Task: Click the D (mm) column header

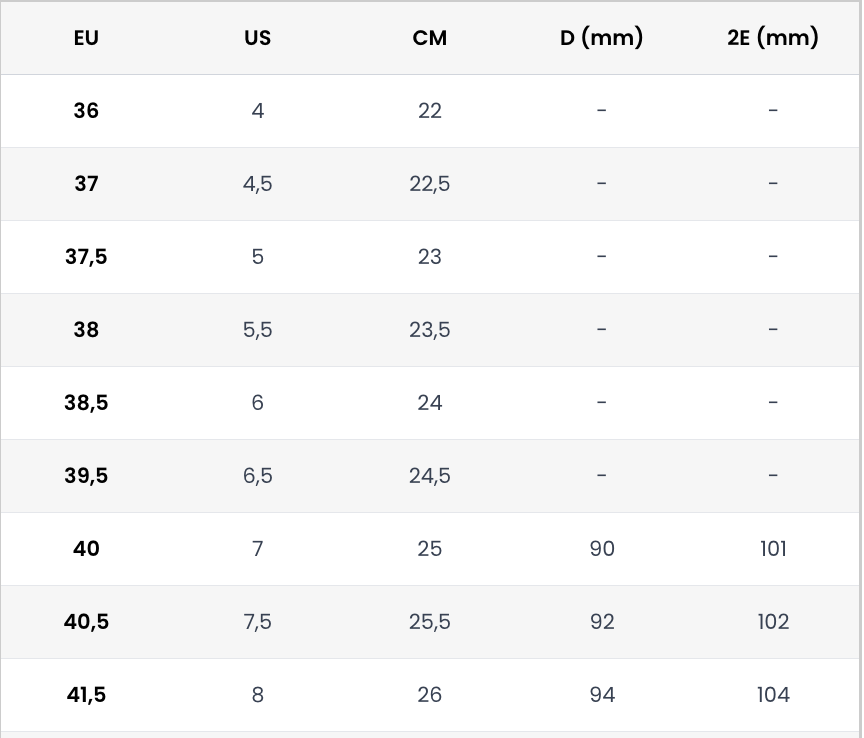Action: click(x=601, y=38)
